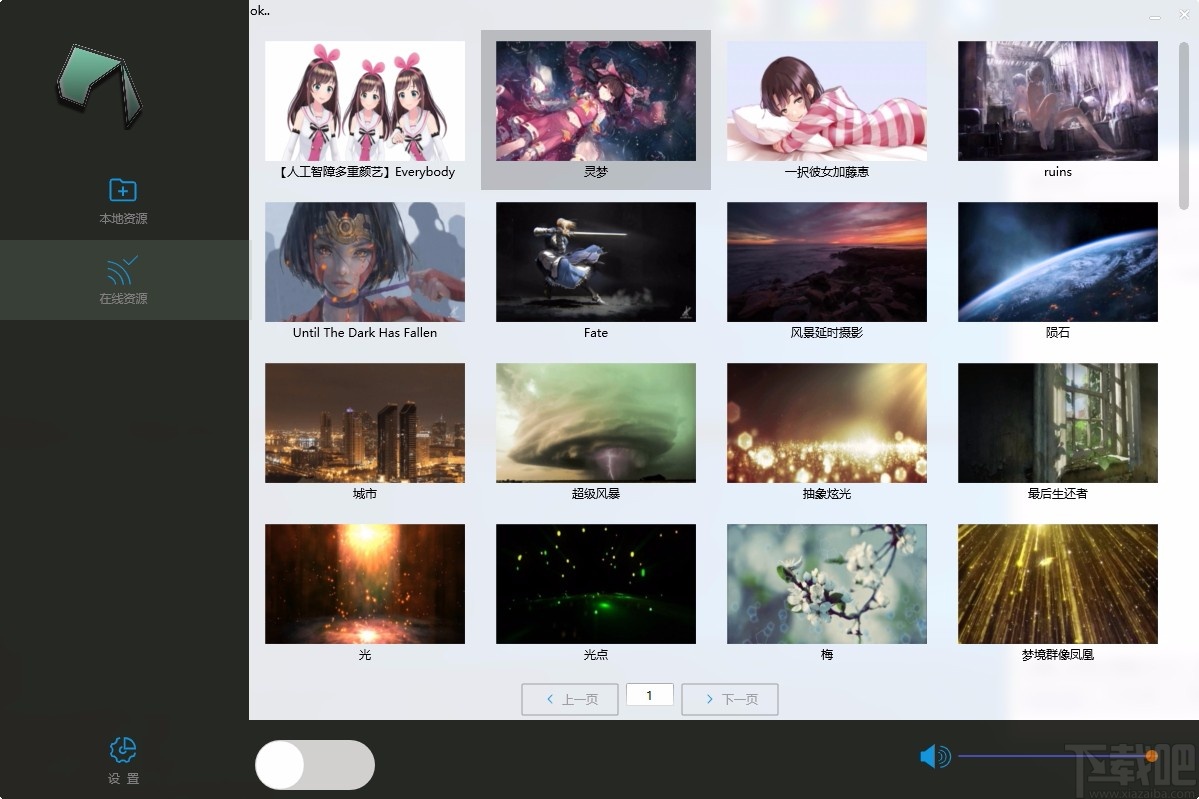1199x799 pixels.
Task: Click the 梅 caption text
Action: pyautogui.click(x=827, y=654)
